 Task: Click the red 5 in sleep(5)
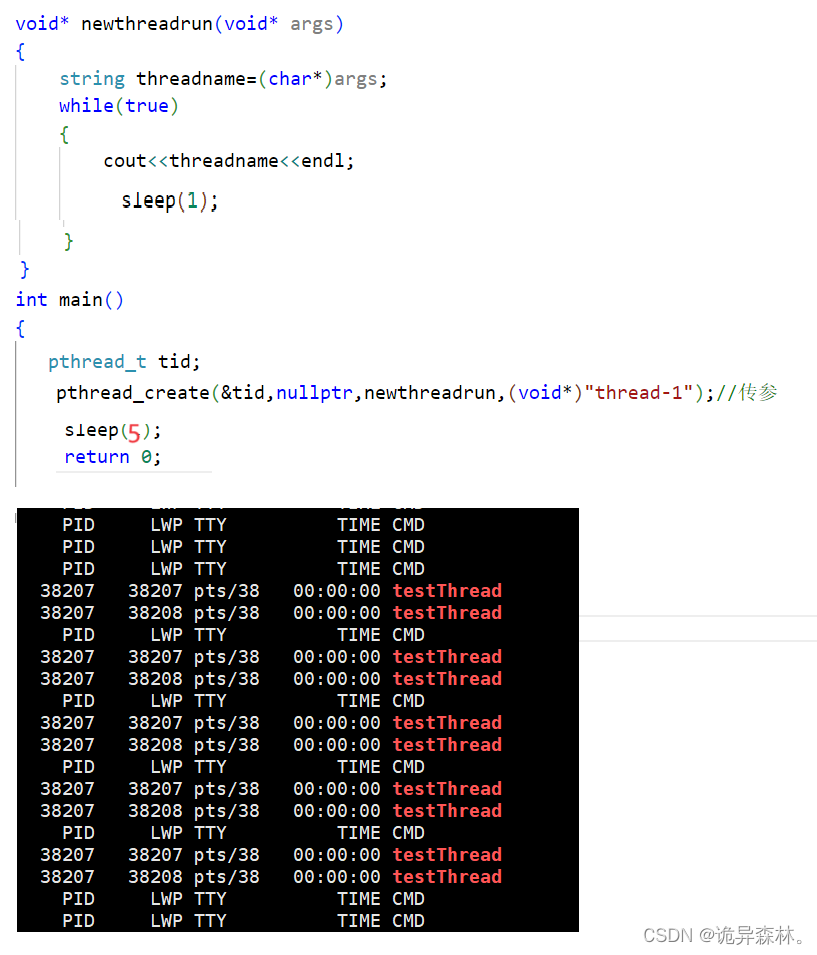point(134,433)
